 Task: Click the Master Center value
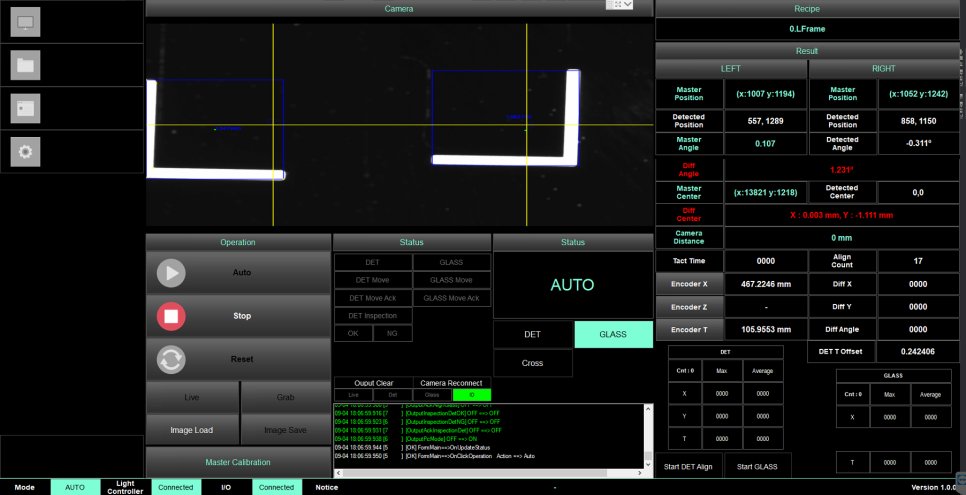coord(766,192)
